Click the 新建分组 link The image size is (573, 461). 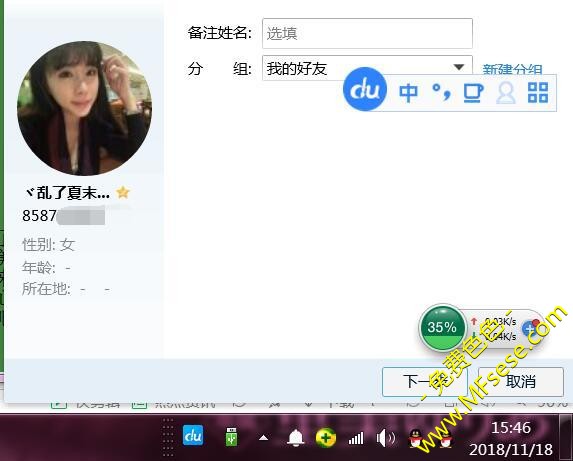coord(512,69)
